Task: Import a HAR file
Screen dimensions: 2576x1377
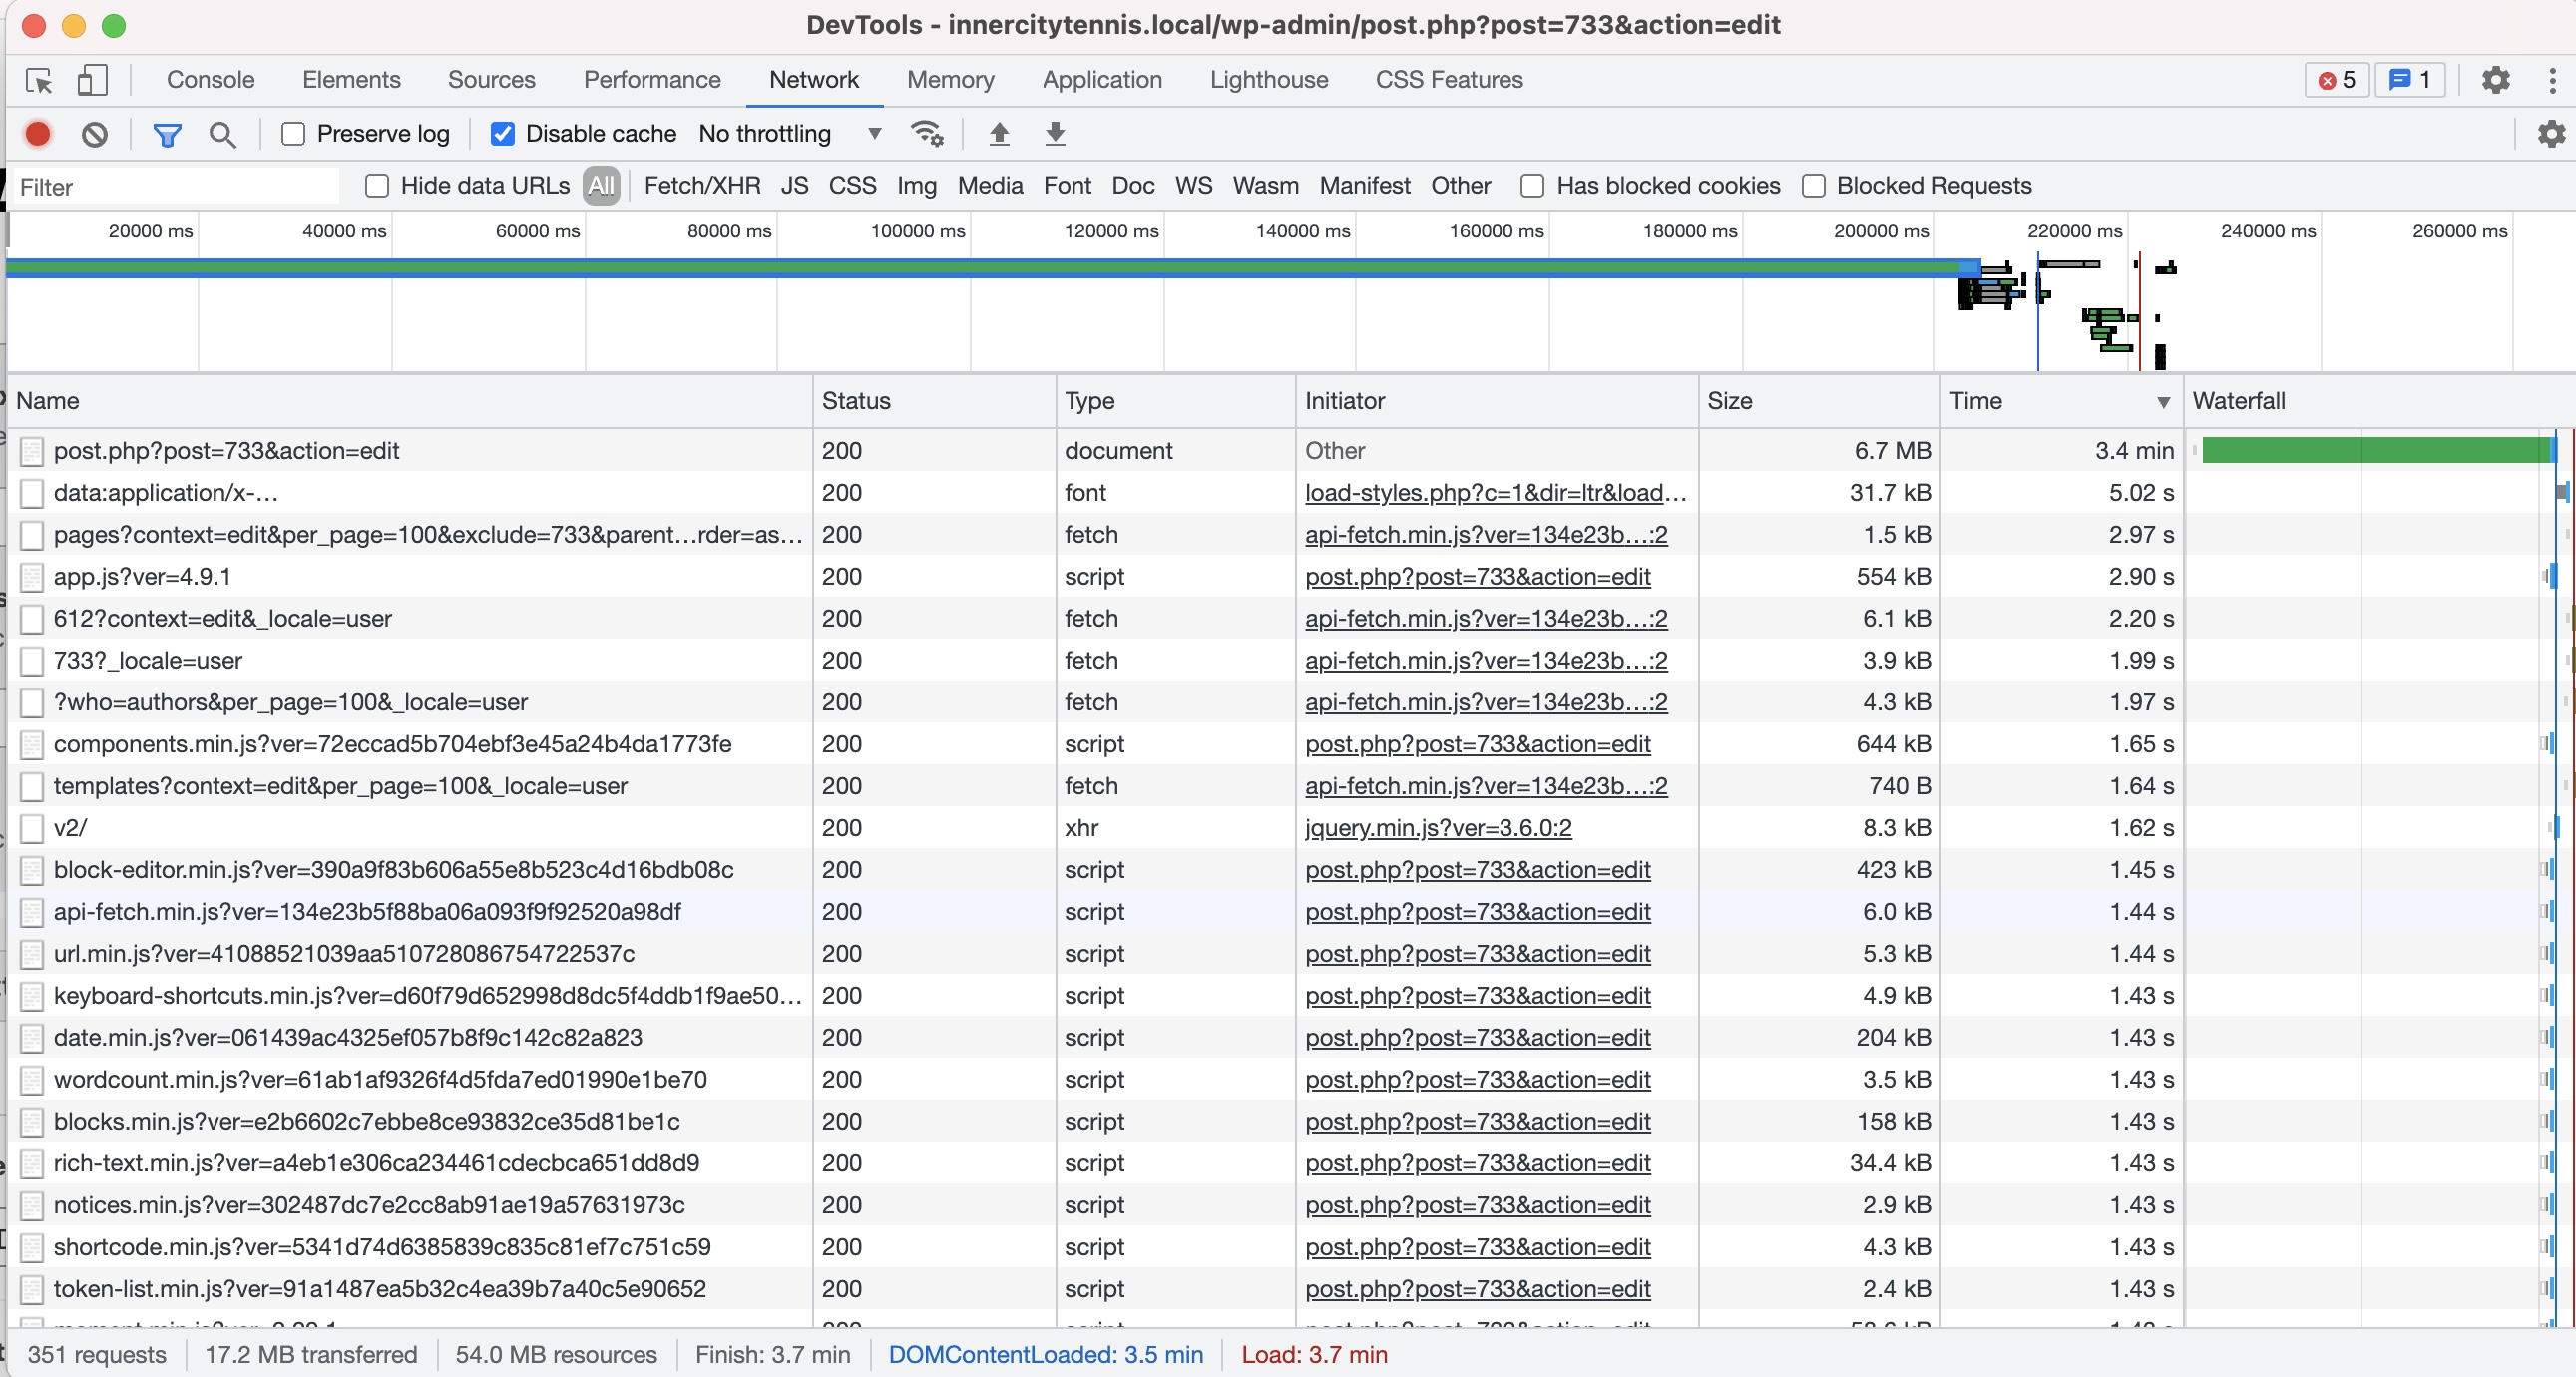Action: (998, 134)
